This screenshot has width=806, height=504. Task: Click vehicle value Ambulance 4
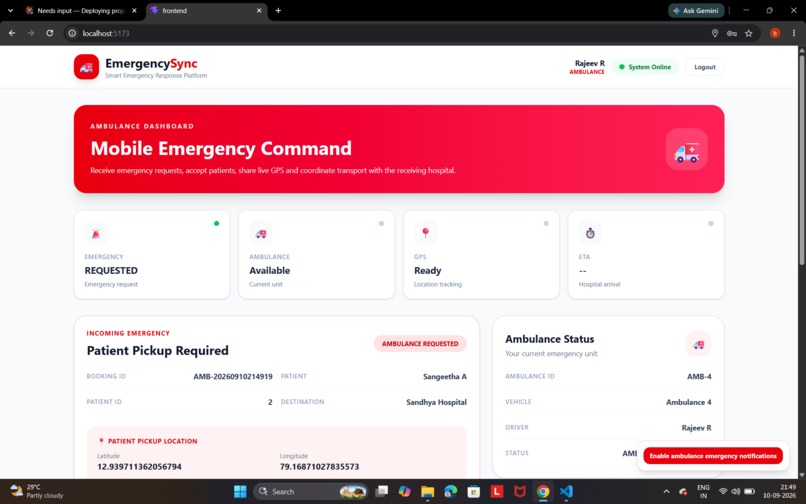coord(689,402)
